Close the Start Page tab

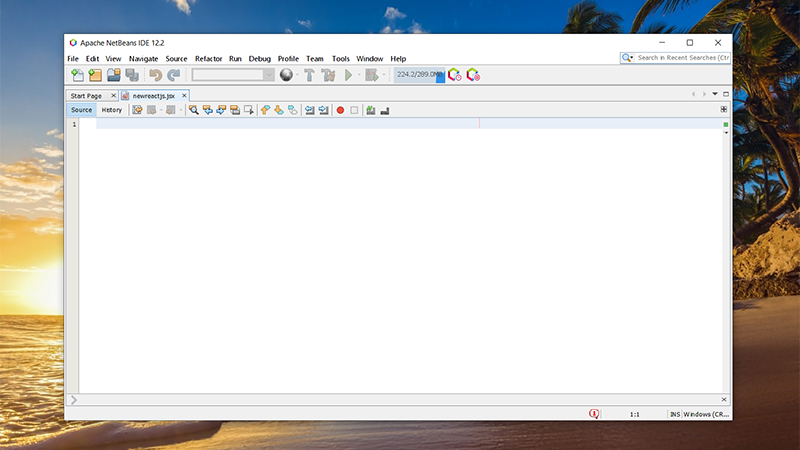113,95
